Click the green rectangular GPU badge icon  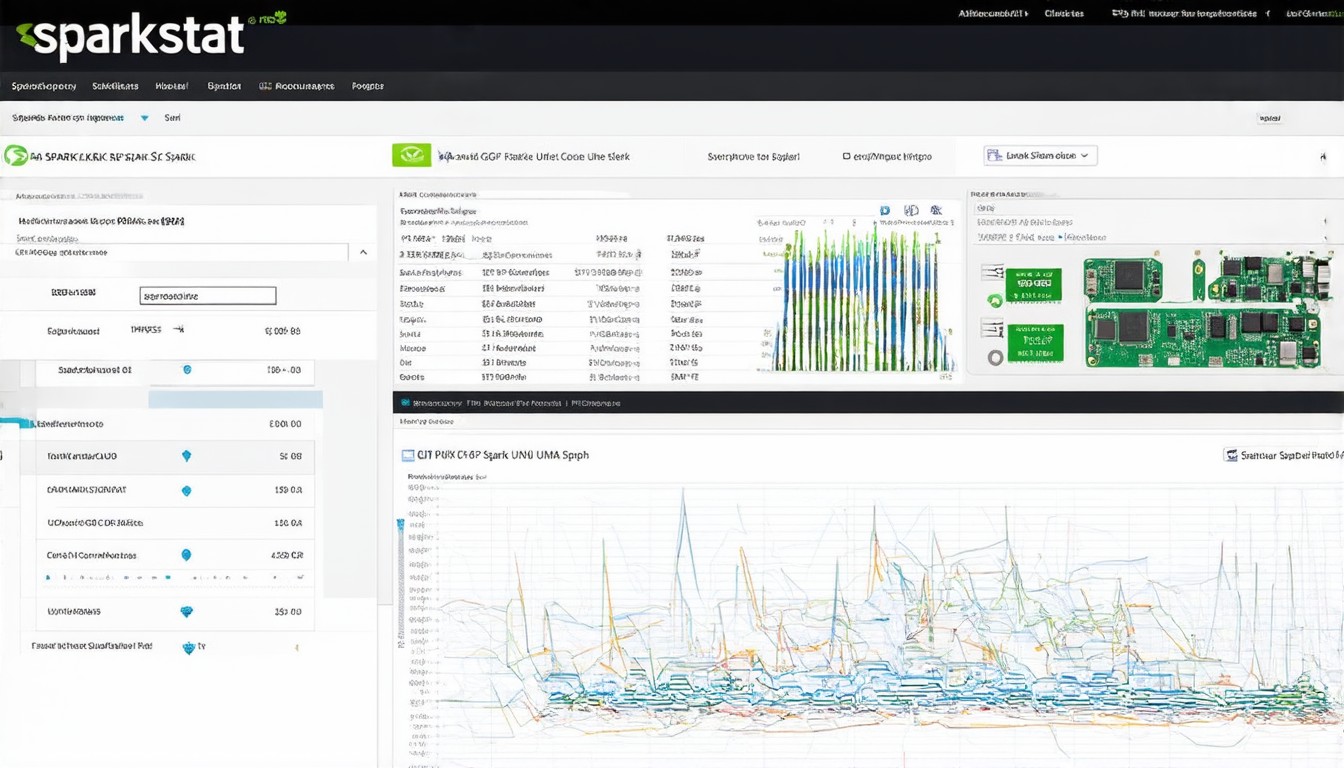[x=411, y=155]
